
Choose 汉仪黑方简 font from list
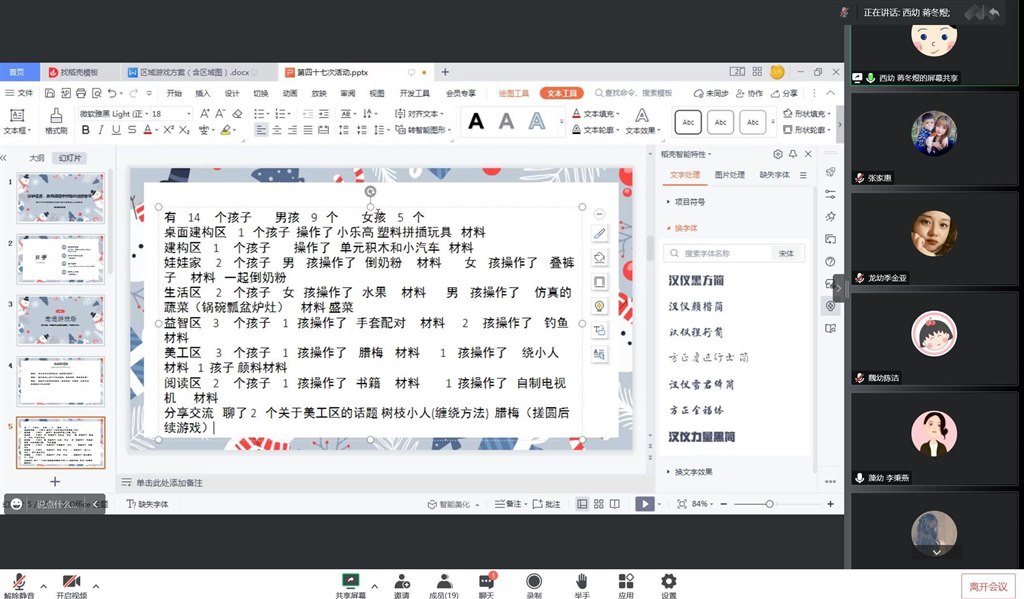(x=696, y=280)
